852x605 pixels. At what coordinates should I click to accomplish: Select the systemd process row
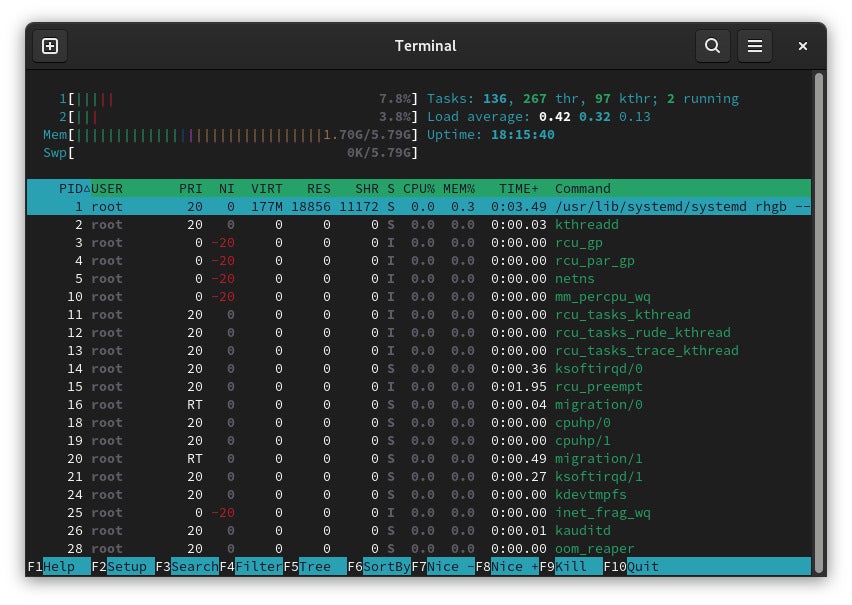click(419, 207)
